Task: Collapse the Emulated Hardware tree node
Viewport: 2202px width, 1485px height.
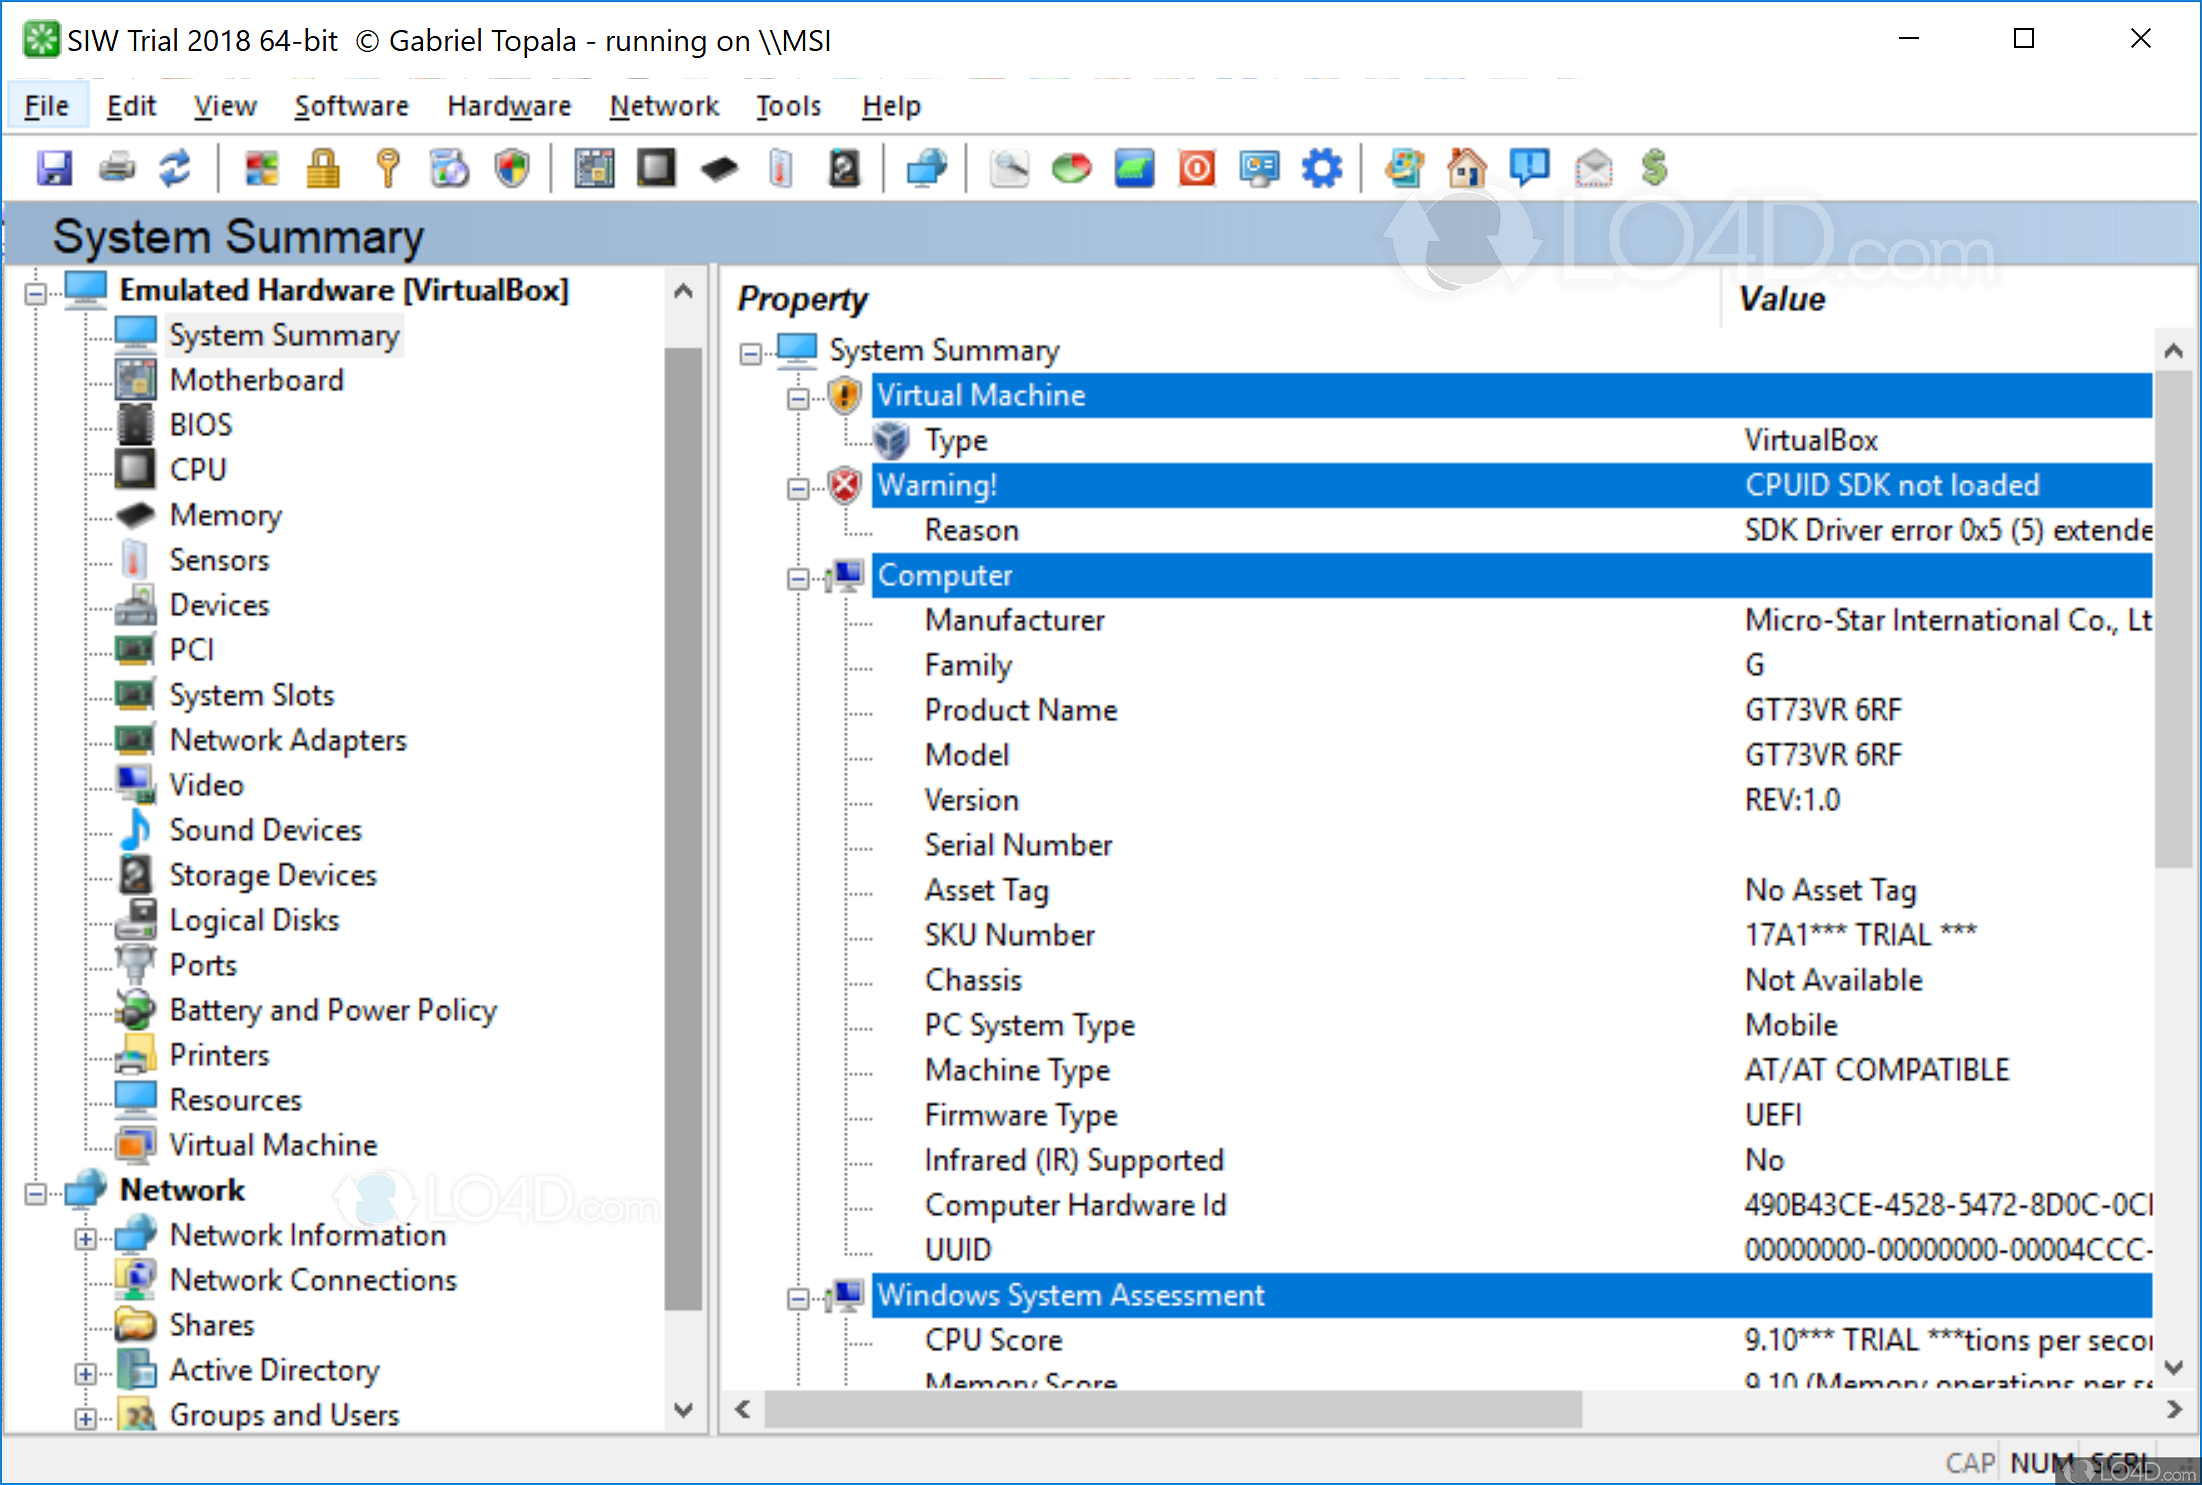Action: click(36, 293)
